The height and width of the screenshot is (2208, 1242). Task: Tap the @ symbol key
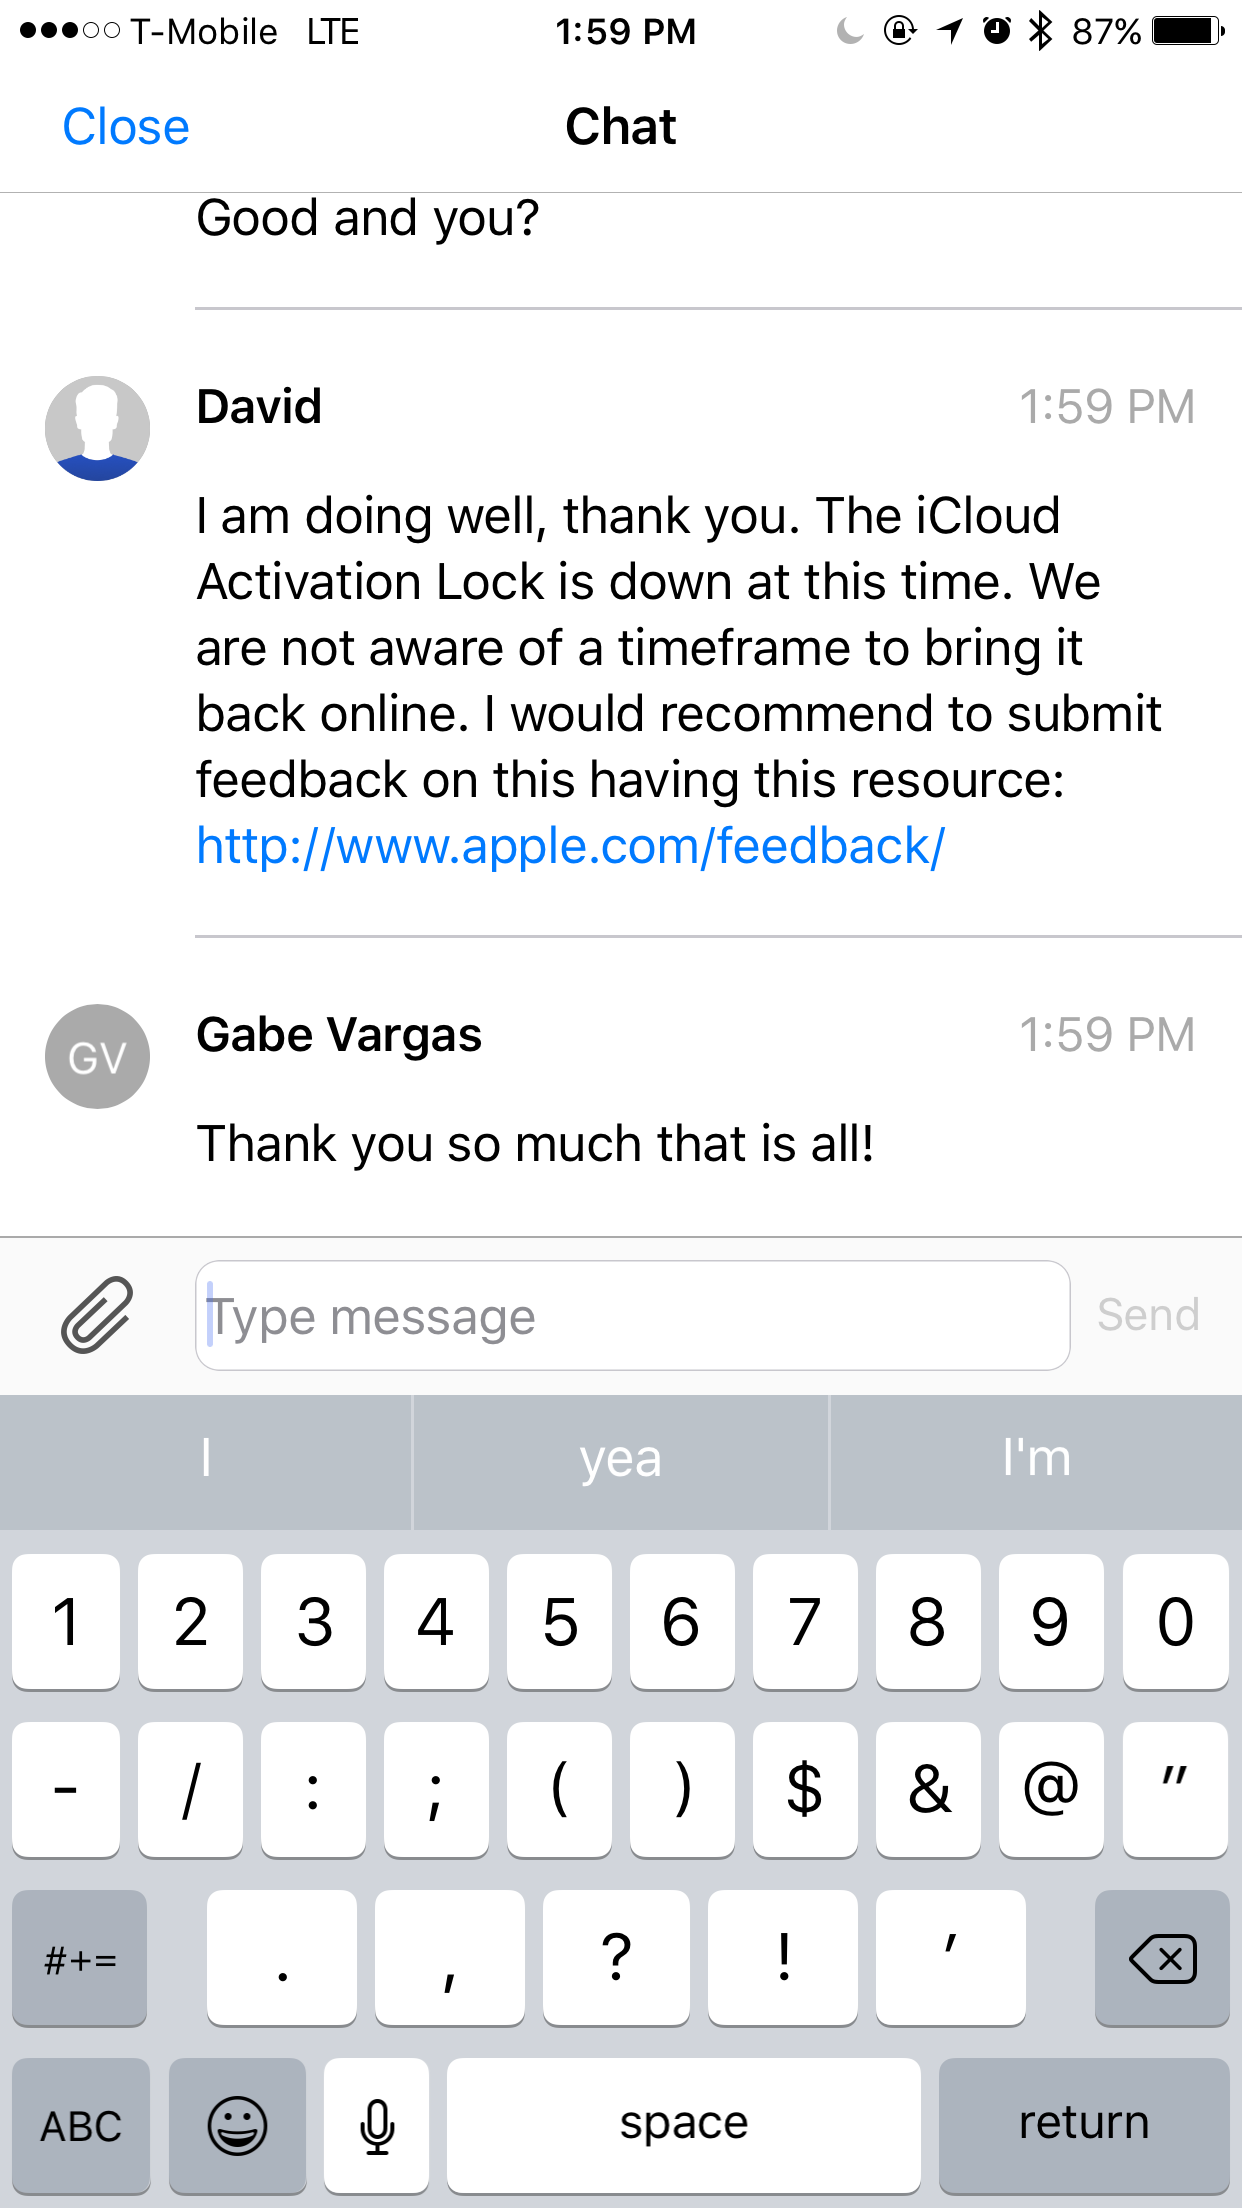[1051, 1789]
